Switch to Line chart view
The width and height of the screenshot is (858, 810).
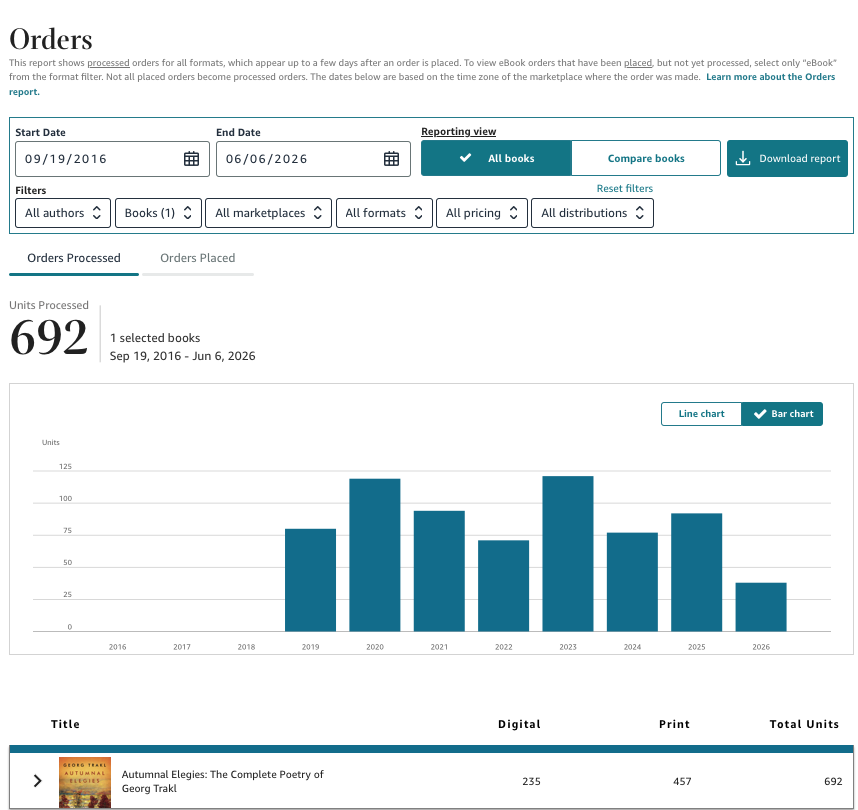point(701,414)
